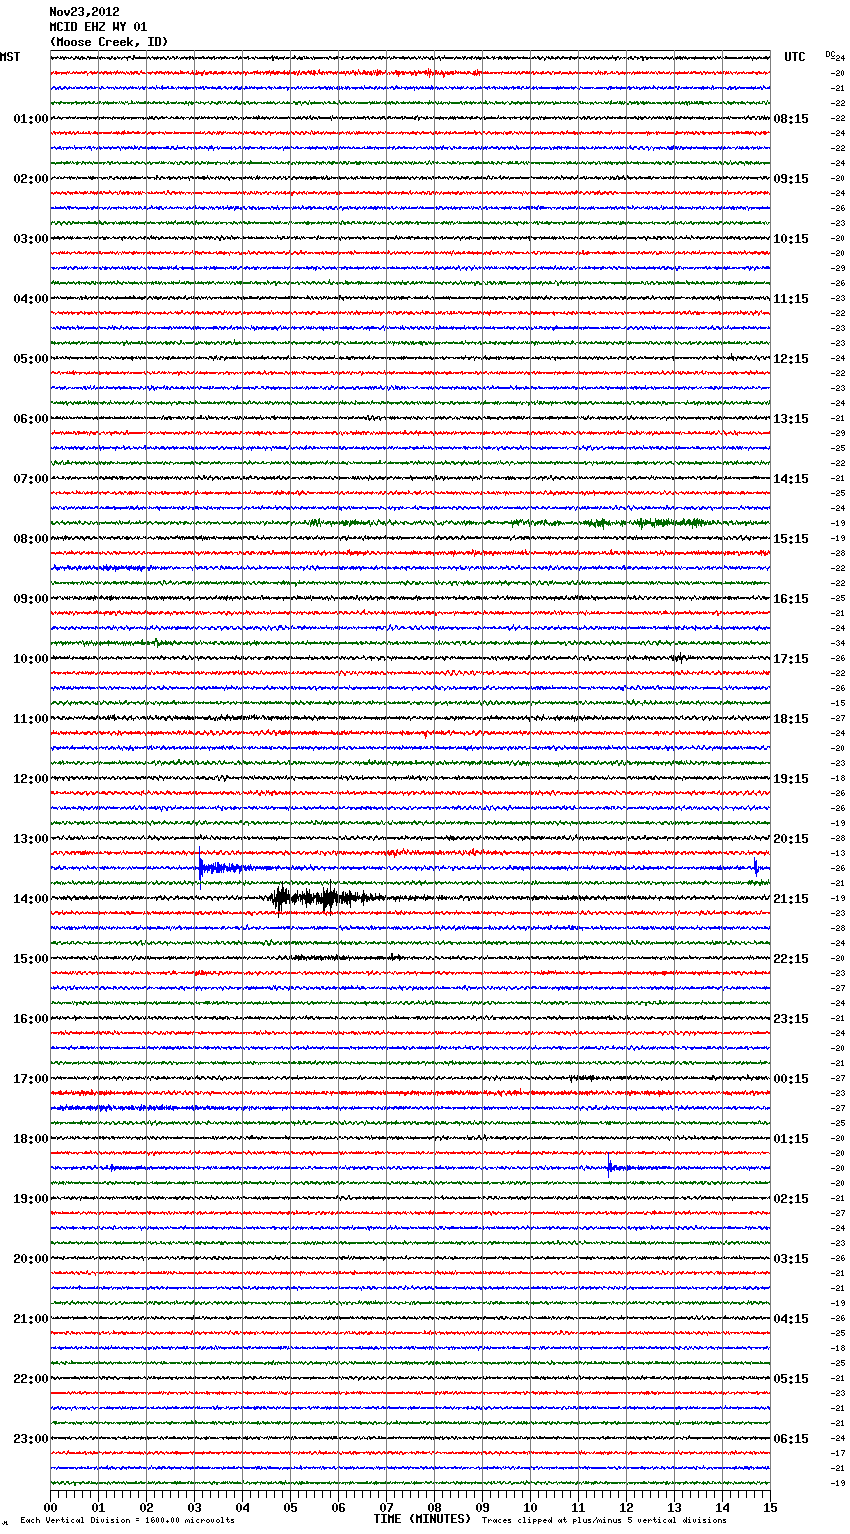Click the 04:15 UTC time label
Screen dimensions: 850x1534
[x=791, y=1319]
